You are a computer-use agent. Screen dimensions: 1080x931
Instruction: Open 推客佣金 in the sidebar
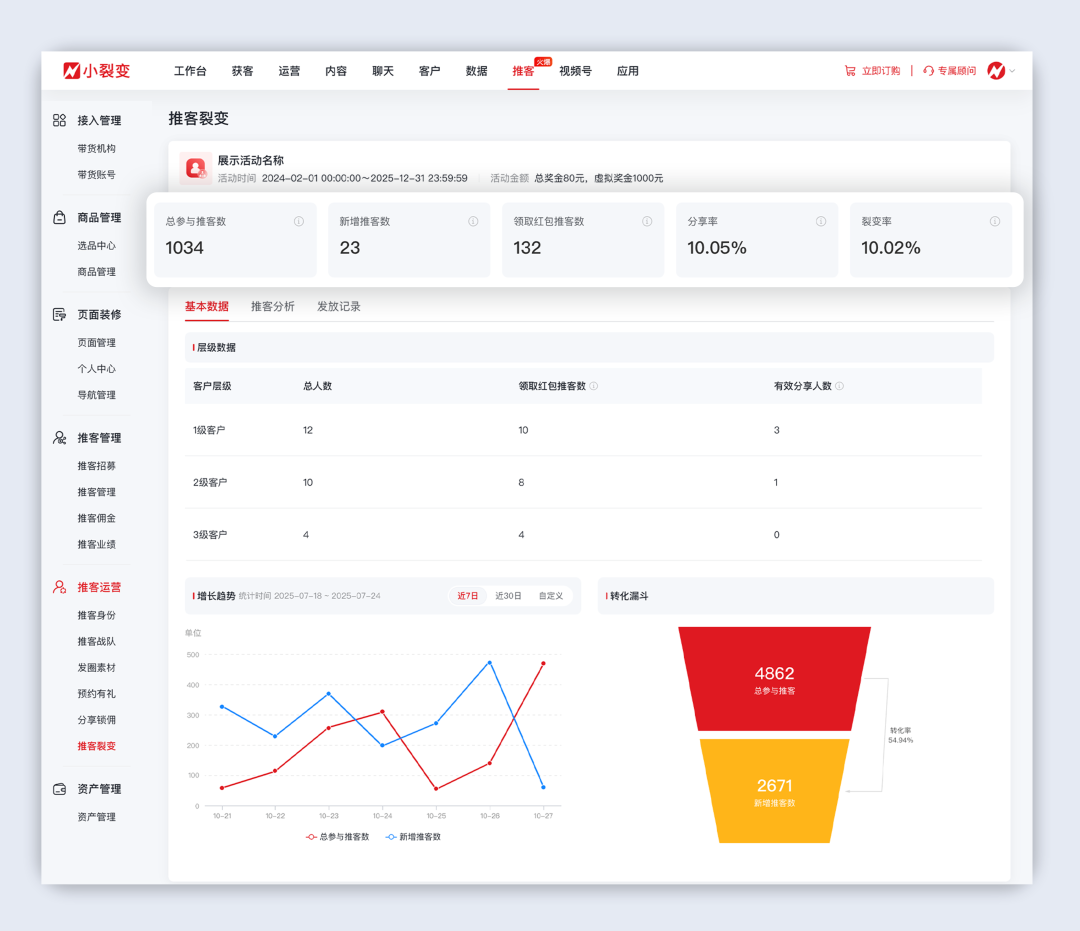point(96,518)
